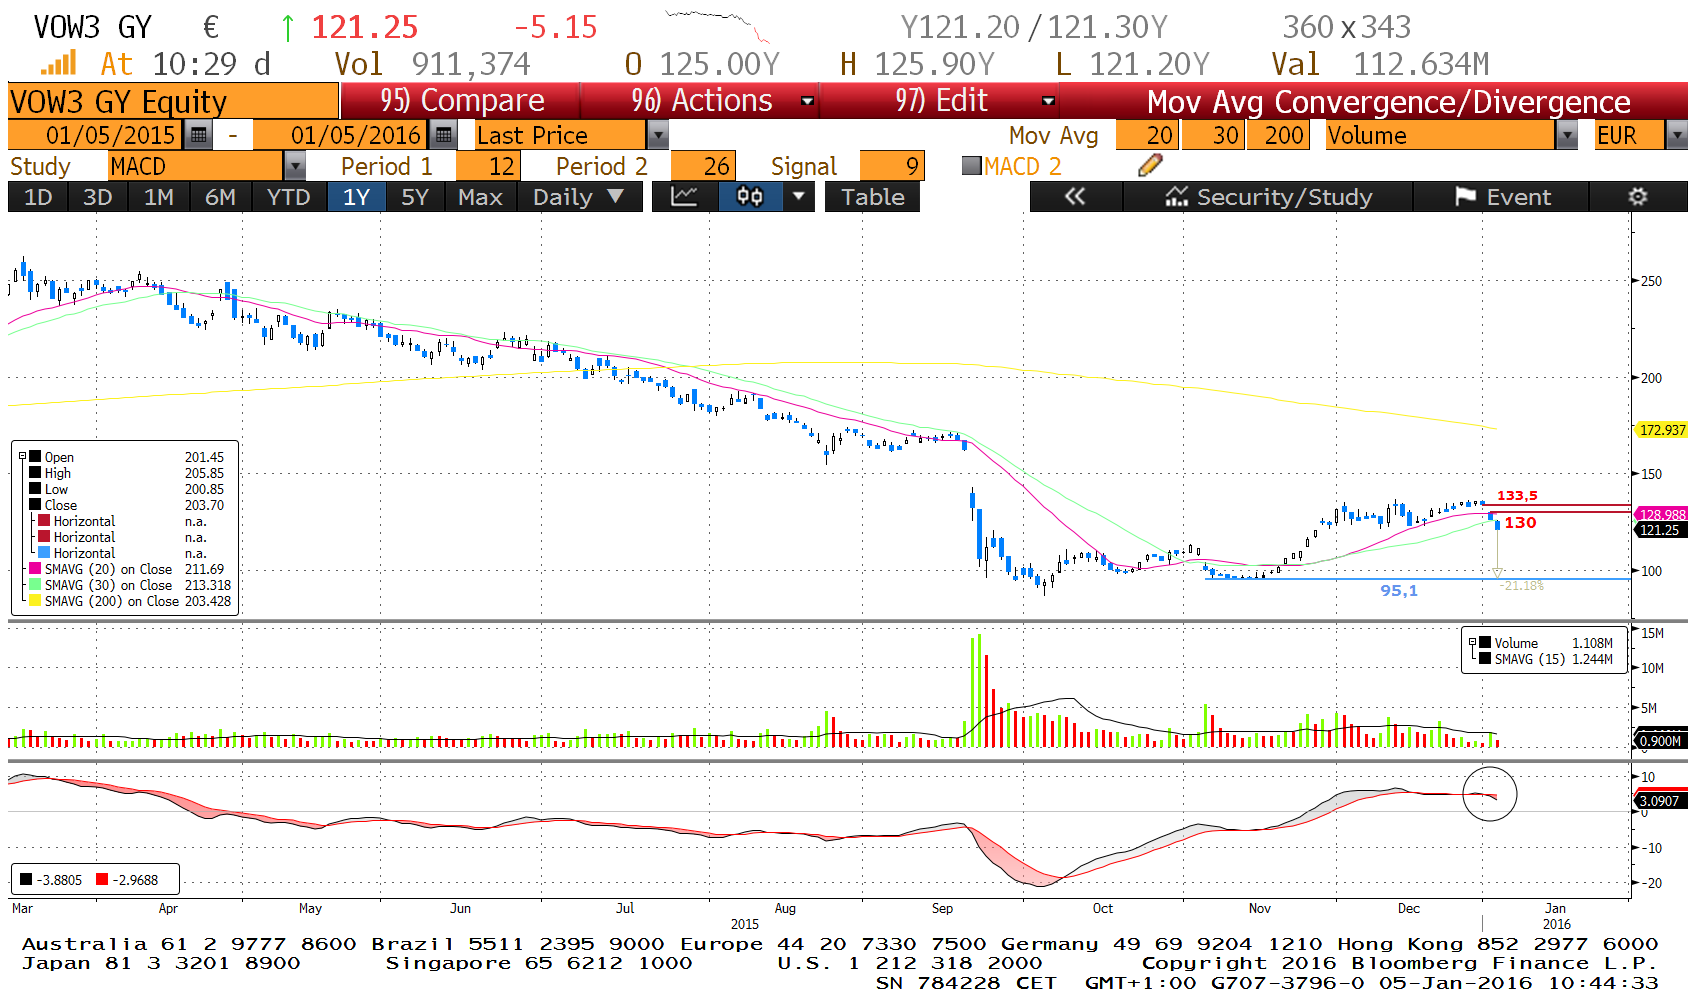Open the Volume dropdown arrow
The image size is (1696, 1001).
click(1567, 135)
